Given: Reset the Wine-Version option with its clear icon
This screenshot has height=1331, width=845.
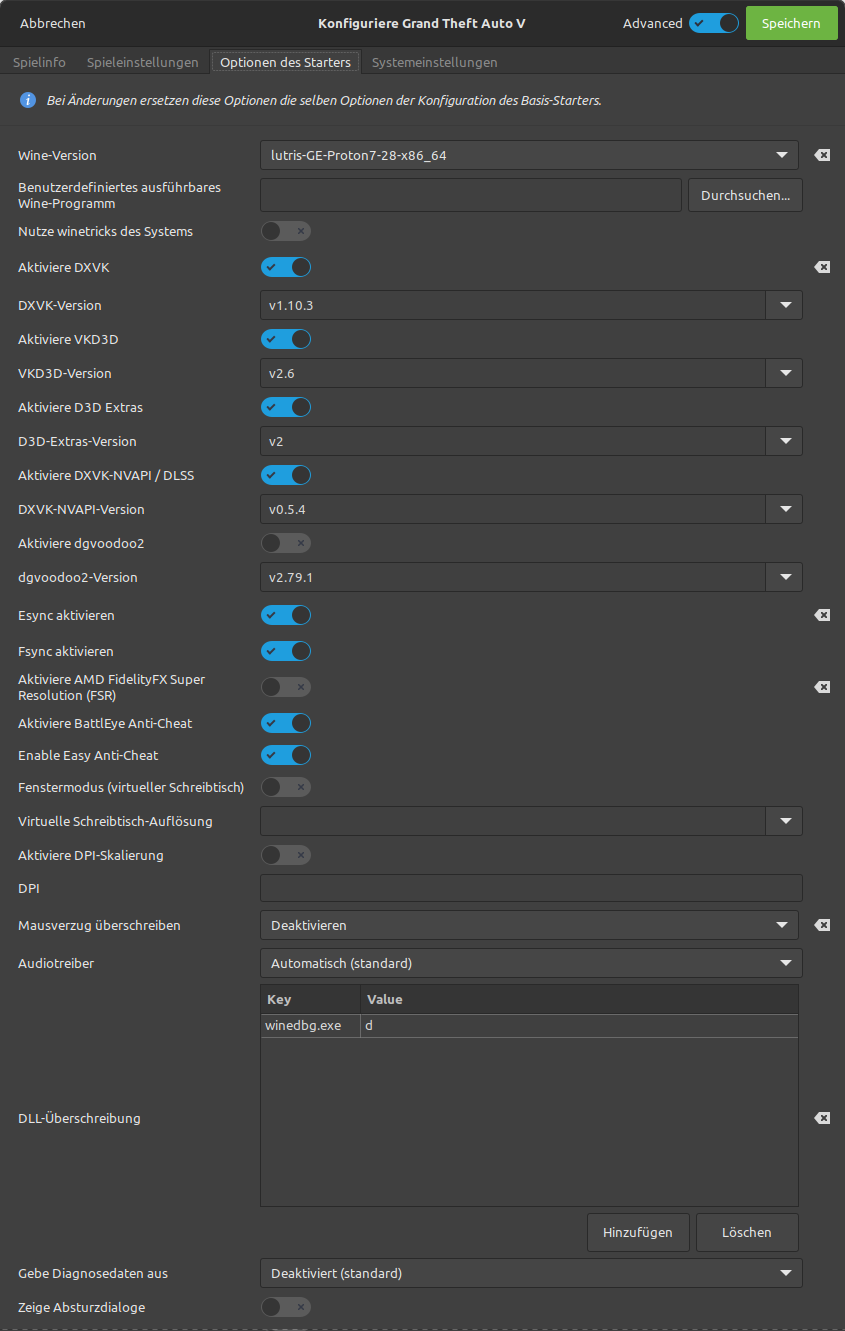Looking at the screenshot, I should pos(822,155).
